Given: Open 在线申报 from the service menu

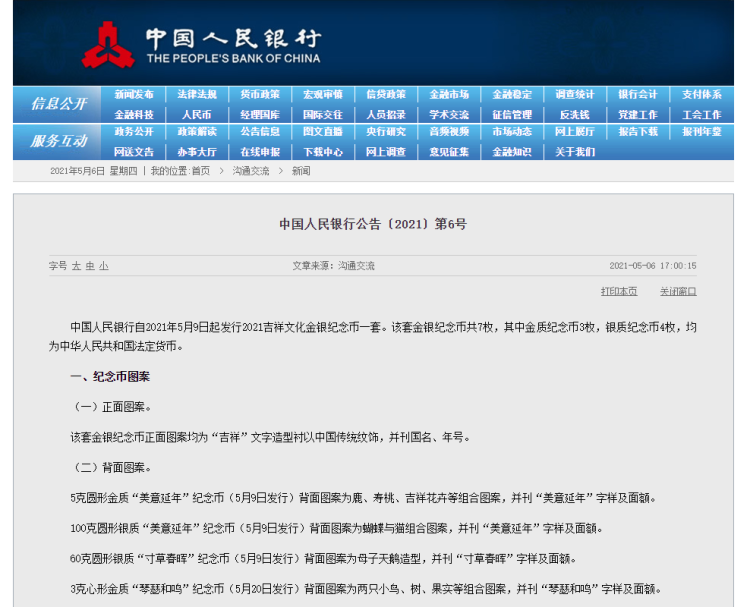Looking at the screenshot, I should [x=260, y=152].
